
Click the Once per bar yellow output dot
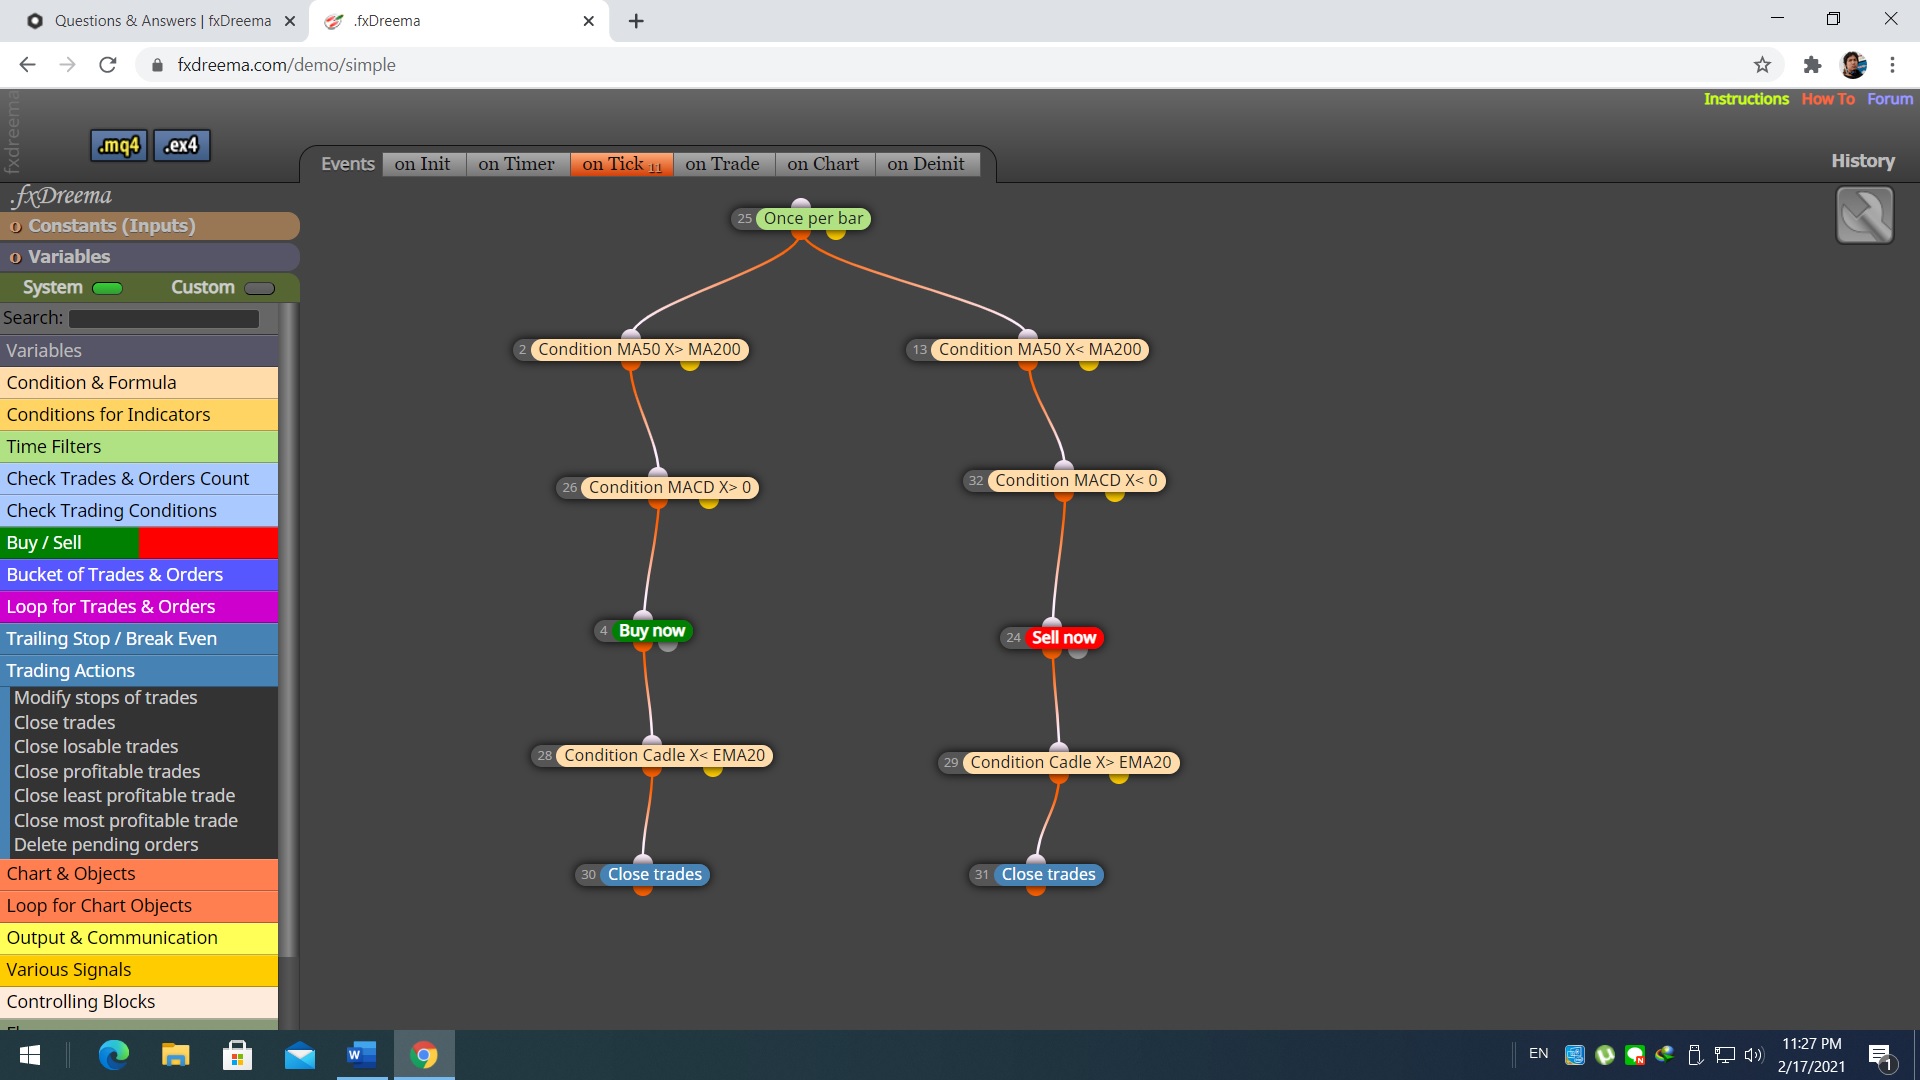(836, 234)
